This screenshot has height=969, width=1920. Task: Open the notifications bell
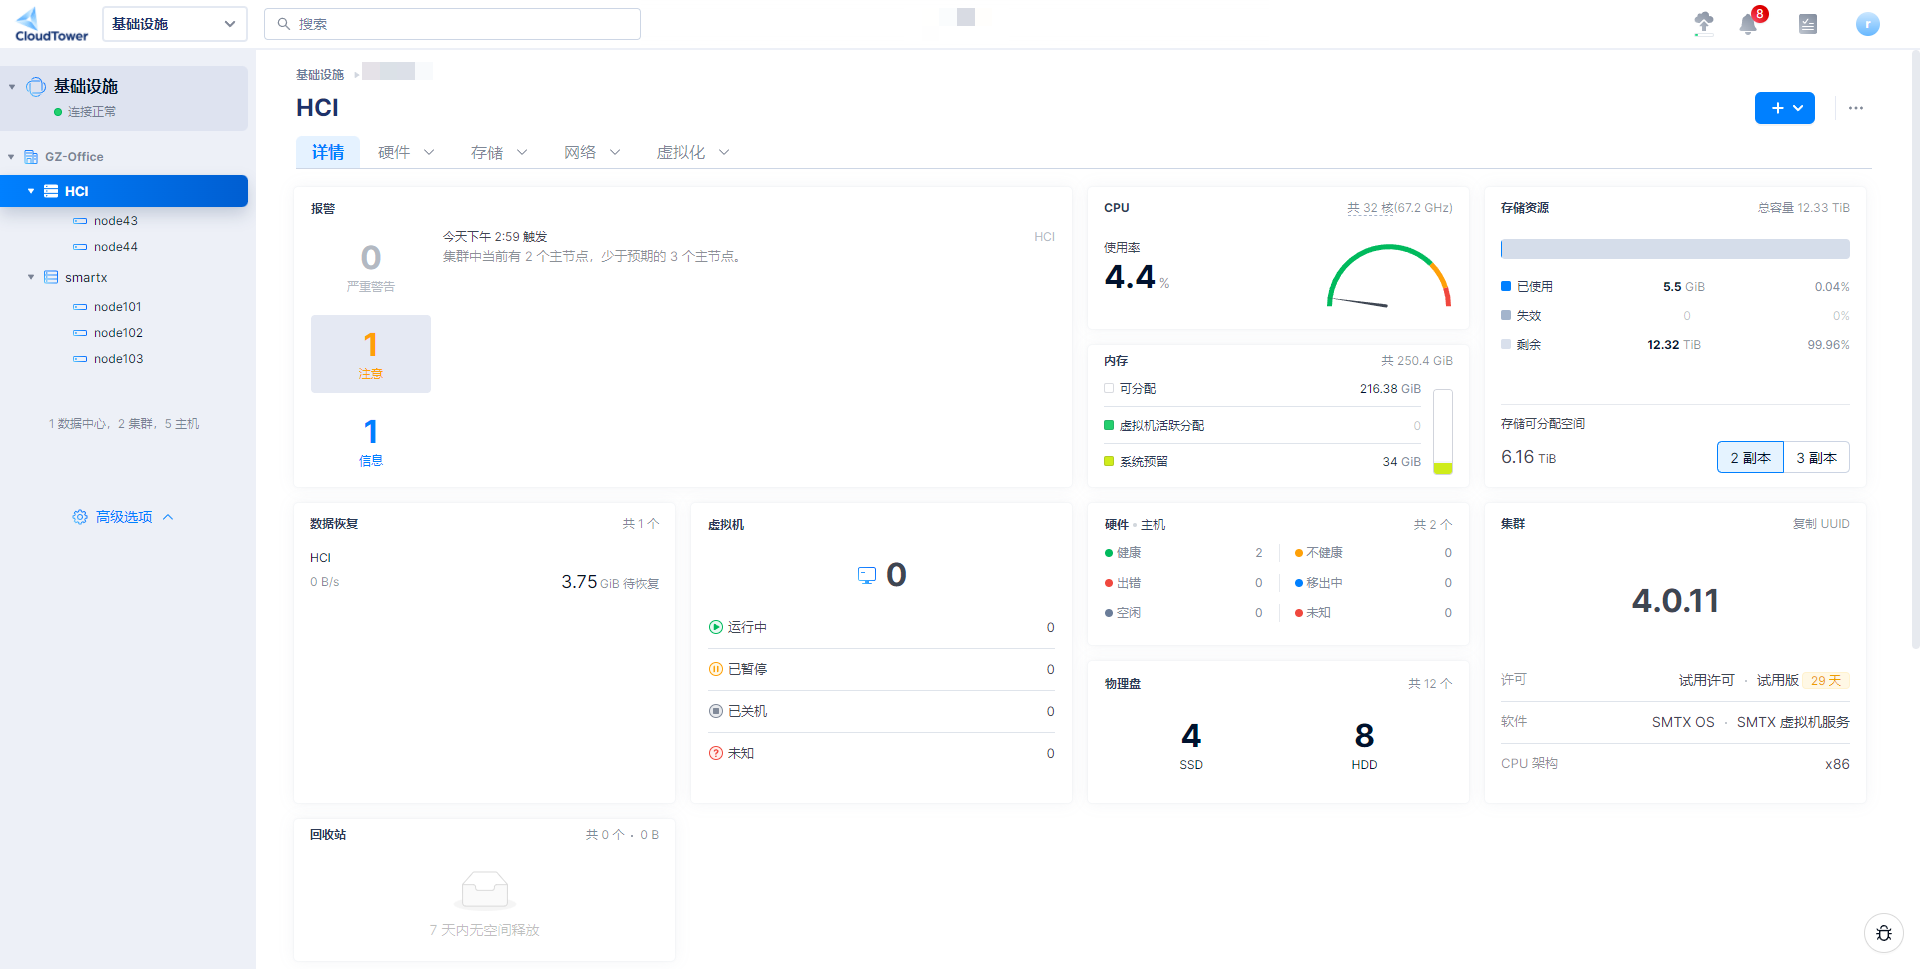point(1748,24)
